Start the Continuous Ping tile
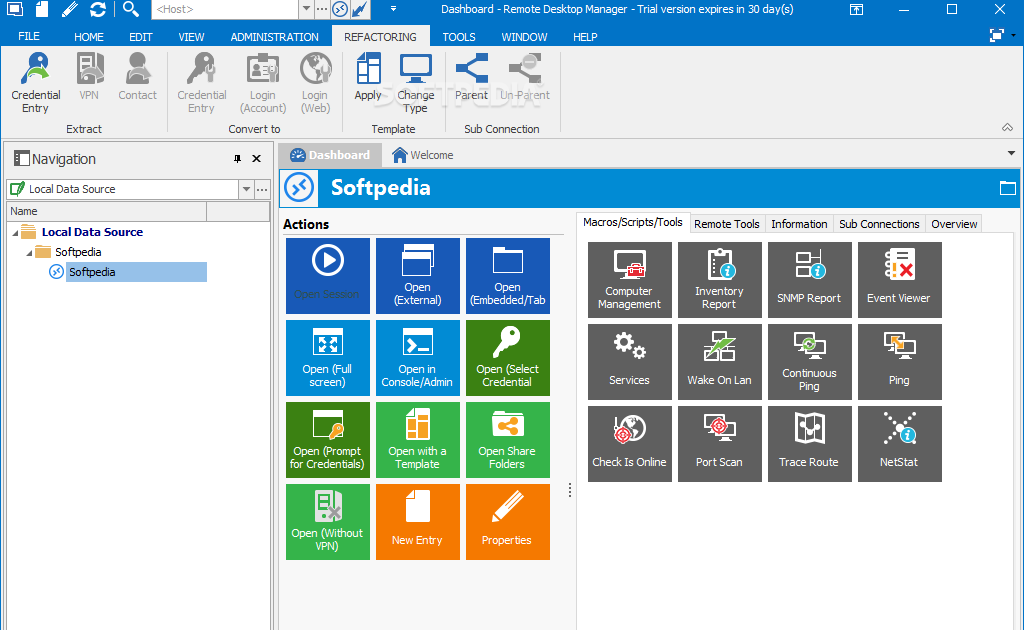The width and height of the screenshot is (1024, 630). (x=809, y=362)
